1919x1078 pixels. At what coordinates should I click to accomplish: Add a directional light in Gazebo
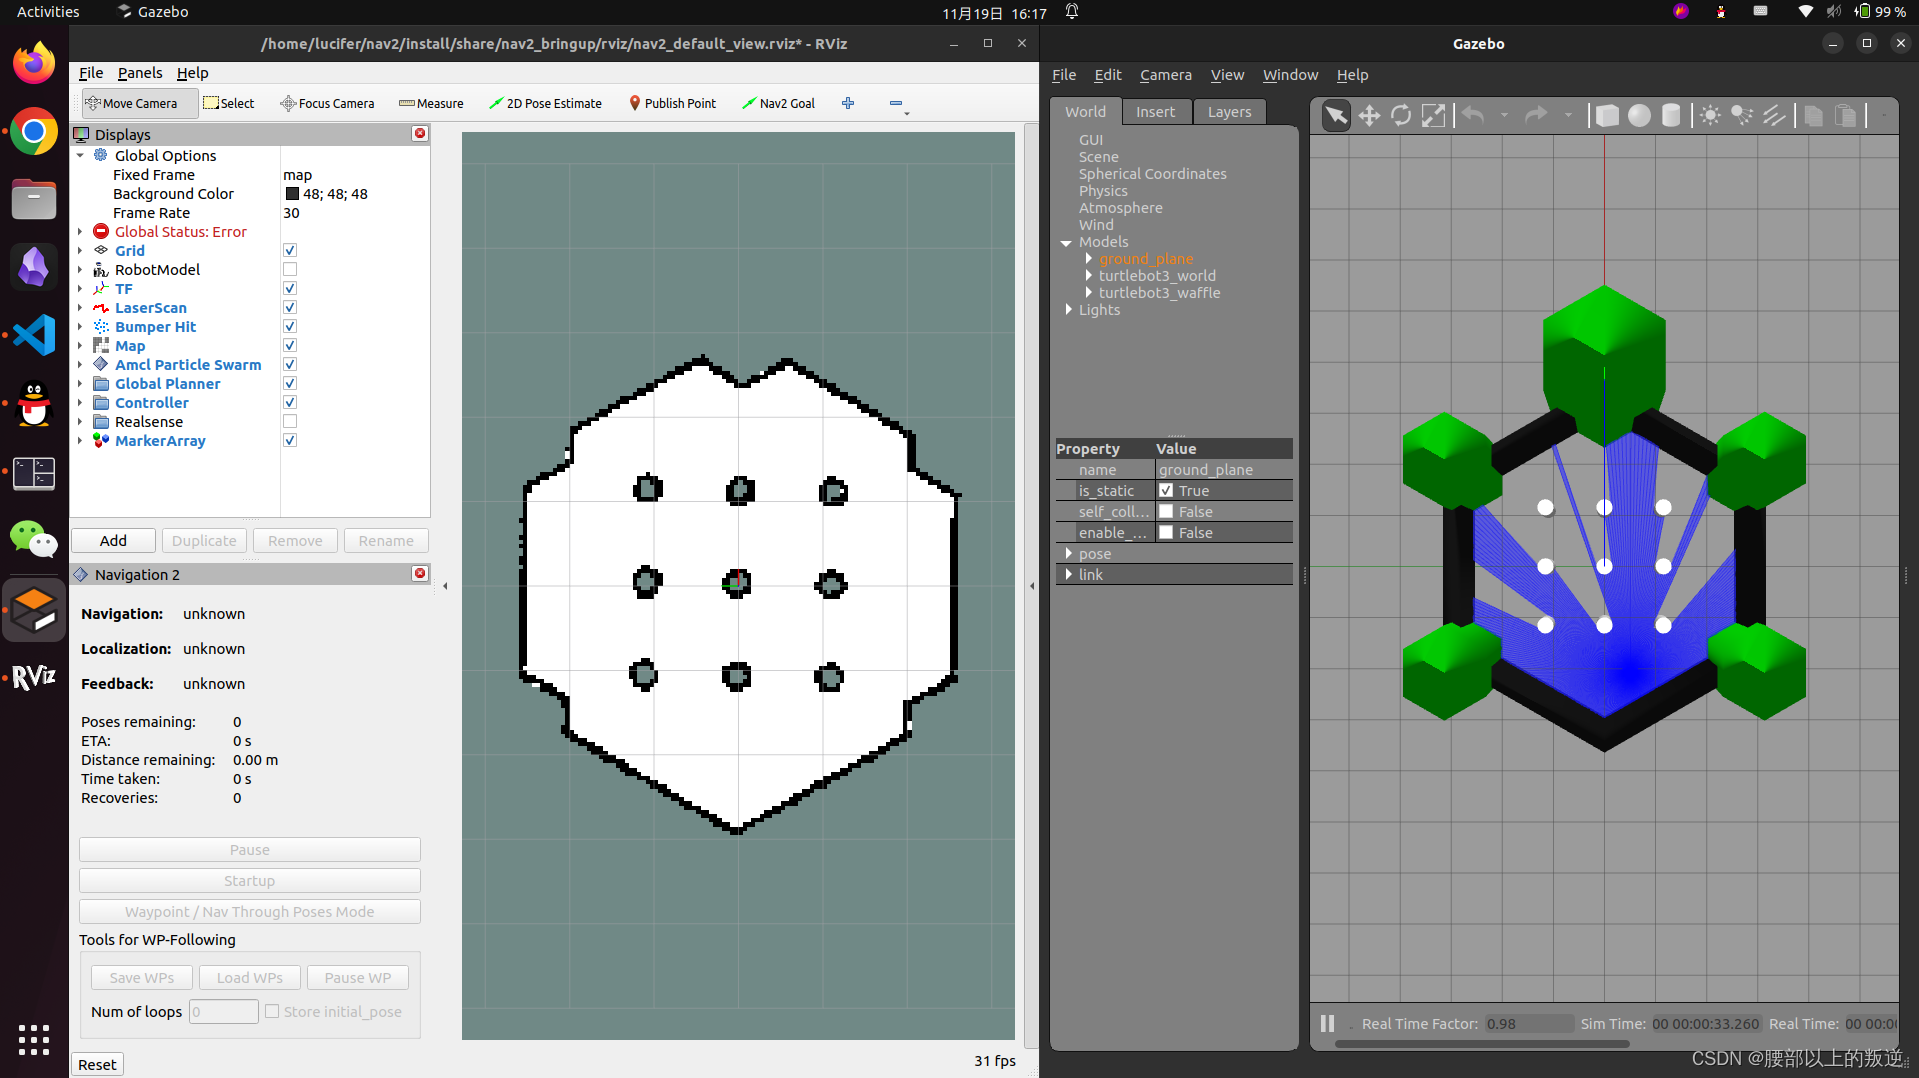(x=1774, y=115)
